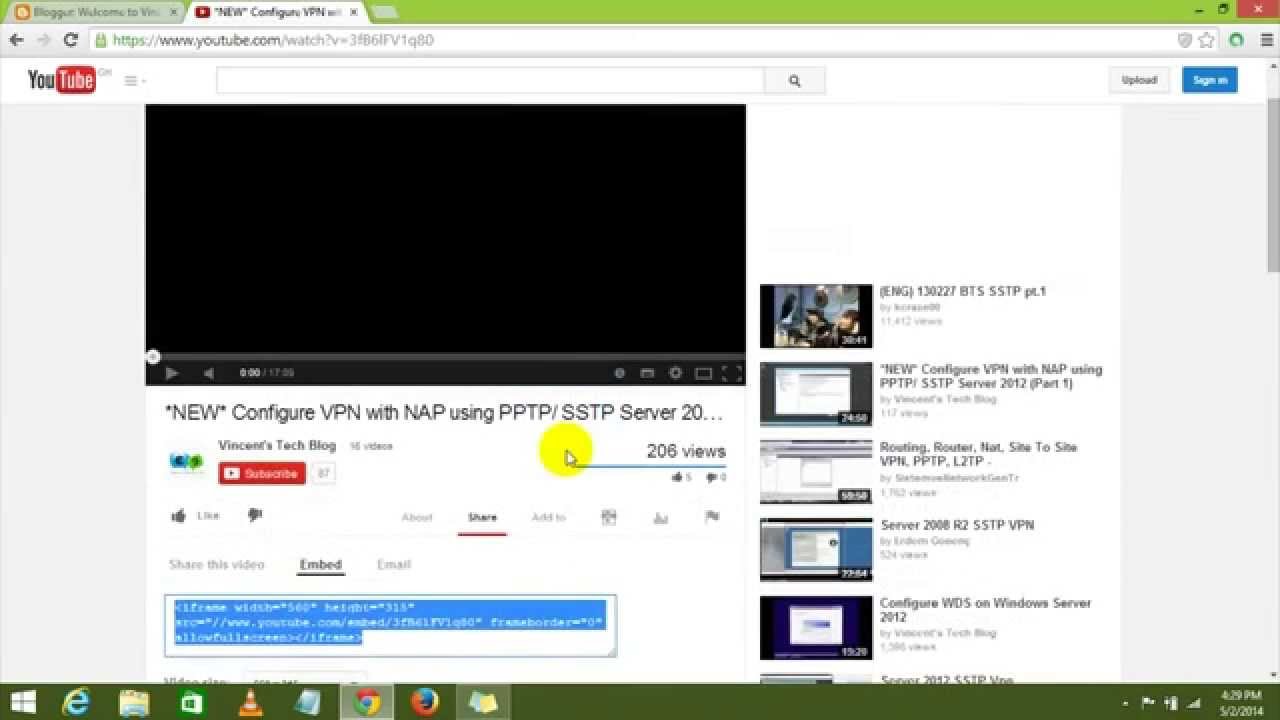Select the Email sub-tab

tap(394, 564)
